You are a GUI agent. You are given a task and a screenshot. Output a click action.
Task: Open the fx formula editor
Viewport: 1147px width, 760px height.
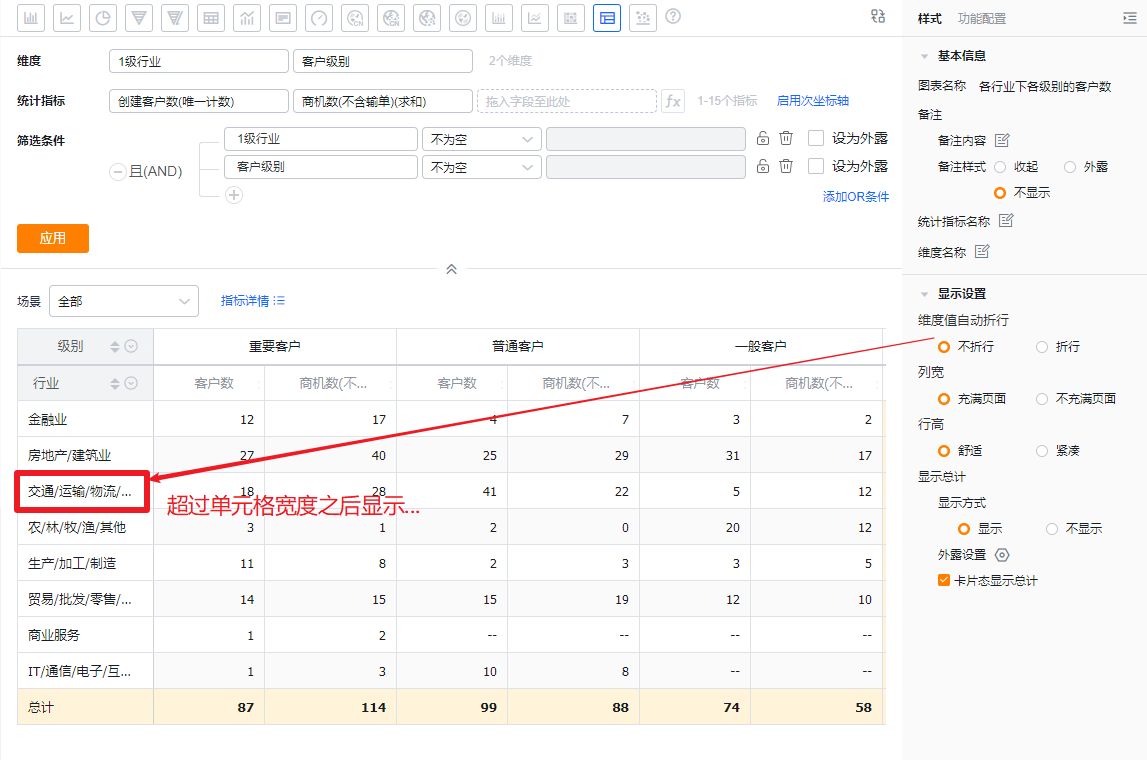(673, 101)
